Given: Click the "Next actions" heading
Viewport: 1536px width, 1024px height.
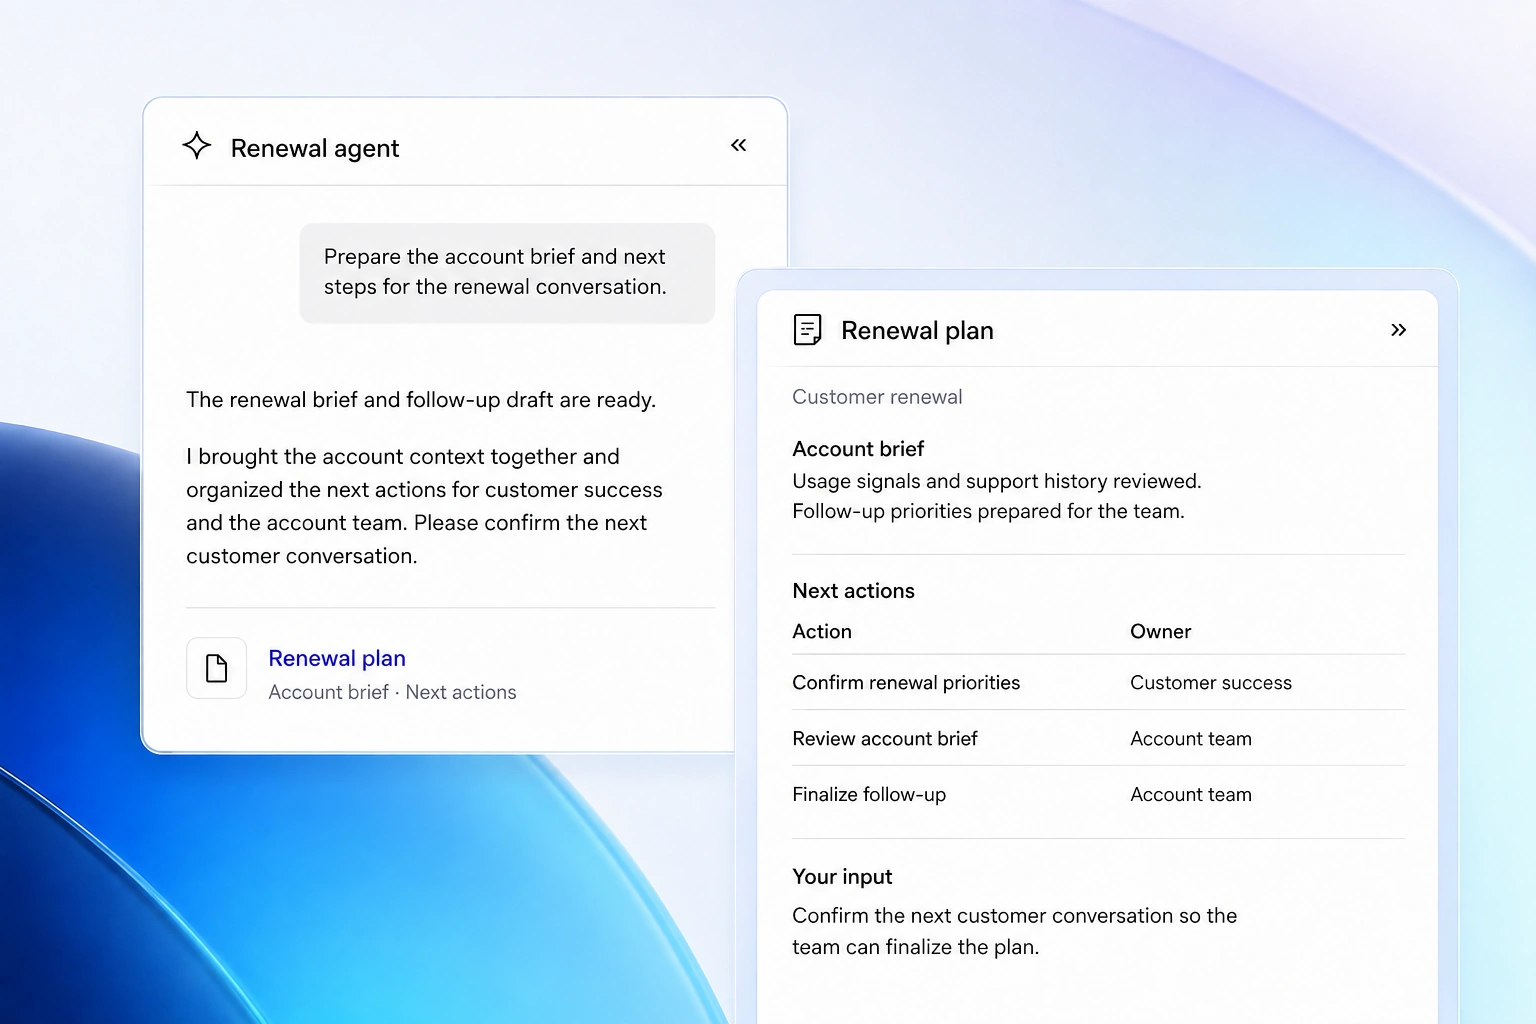Looking at the screenshot, I should (x=853, y=591).
